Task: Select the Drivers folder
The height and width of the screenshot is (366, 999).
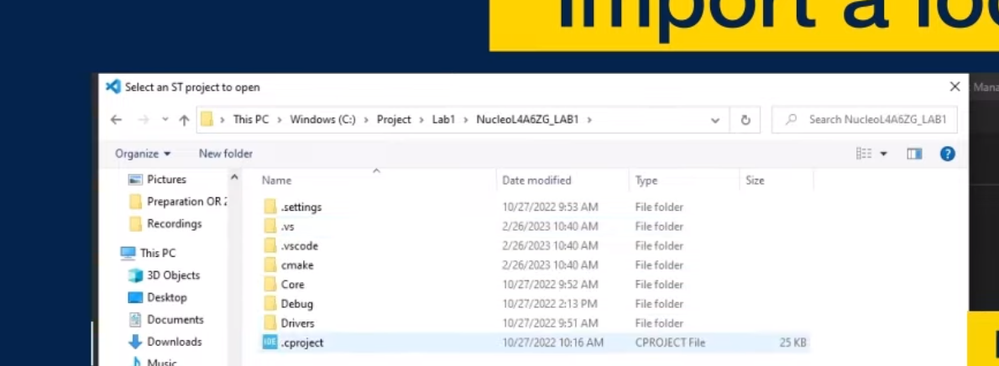Action: (297, 323)
